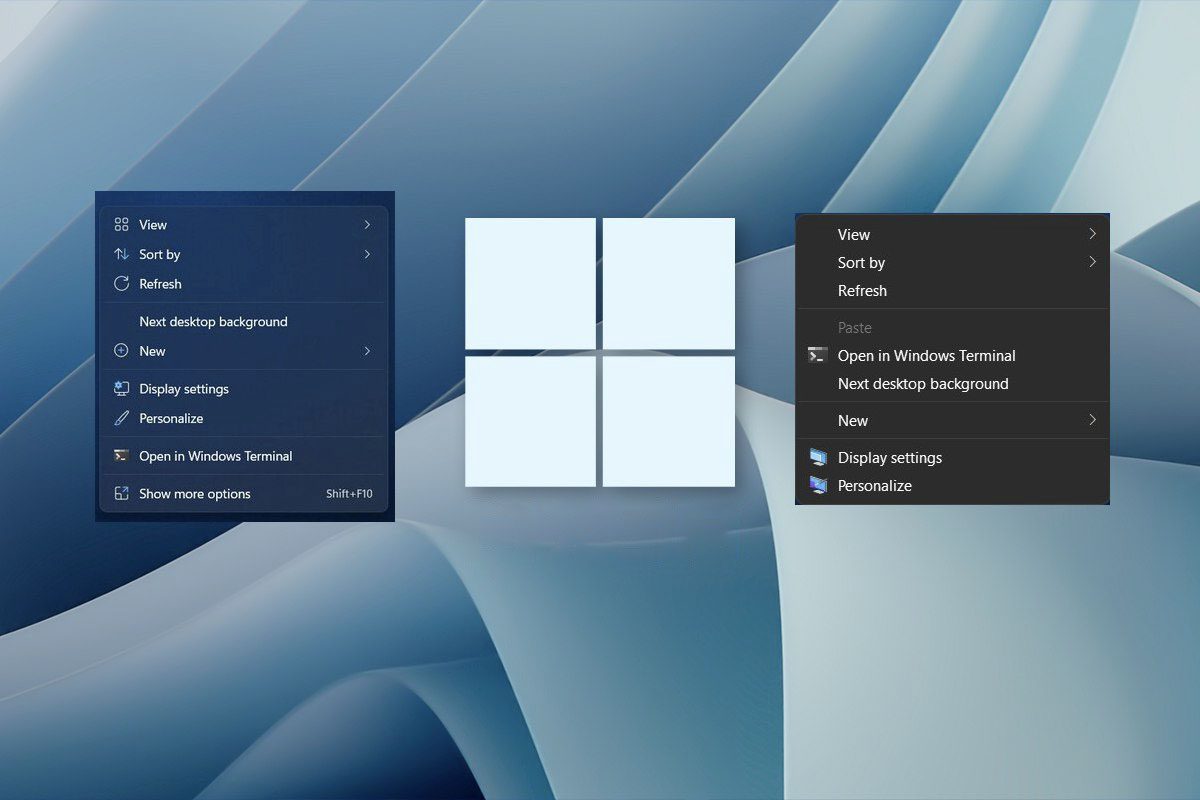This screenshot has height=800, width=1200.
Task: Expand the Sort by chevron in dark gray menu
Action: click(1093, 262)
